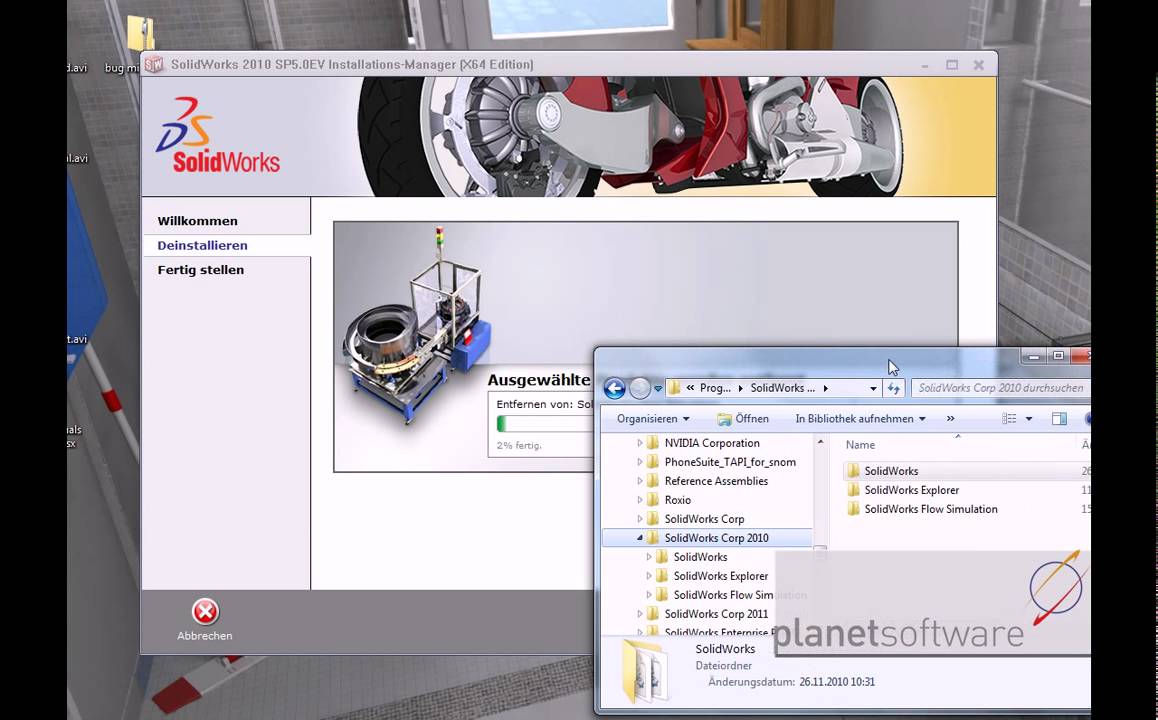Expand the PhoneSuite_TAPI_for_snom node
The width and height of the screenshot is (1158, 720).
pyautogui.click(x=640, y=462)
